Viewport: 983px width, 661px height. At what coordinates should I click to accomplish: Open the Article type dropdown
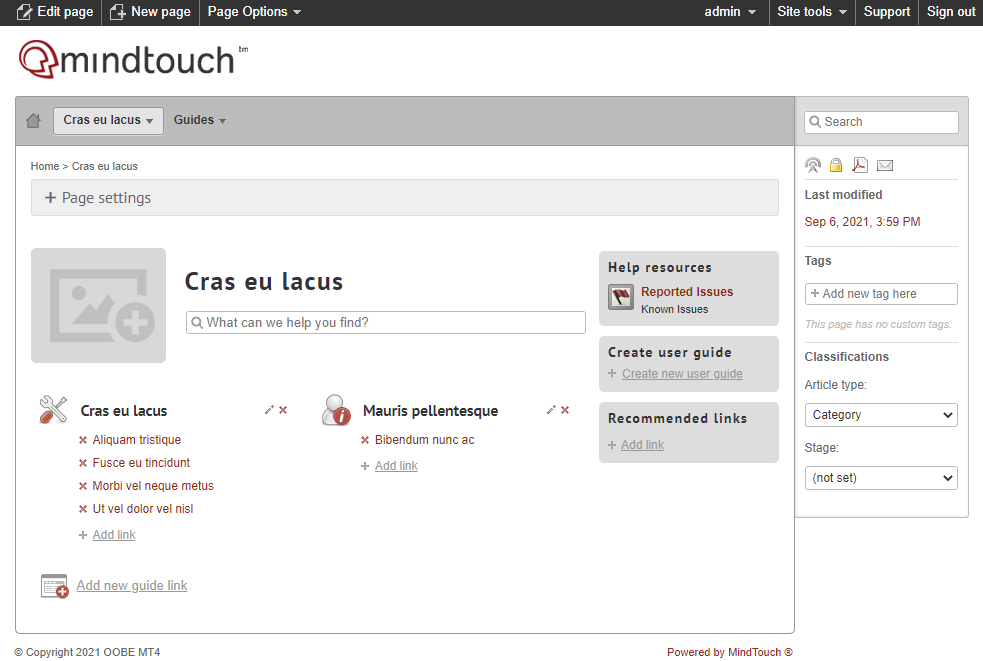click(881, 415)
